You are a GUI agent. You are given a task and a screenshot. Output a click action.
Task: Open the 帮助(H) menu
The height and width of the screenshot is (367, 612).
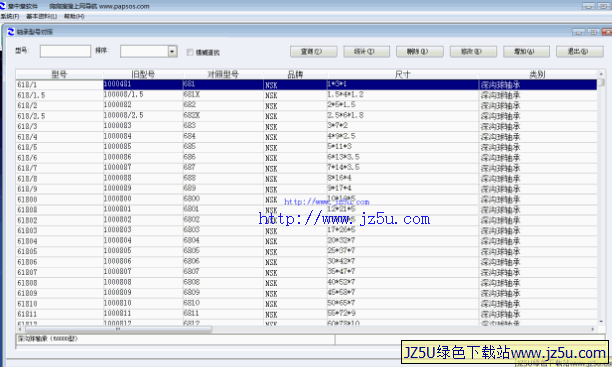[x=74, y=16]
